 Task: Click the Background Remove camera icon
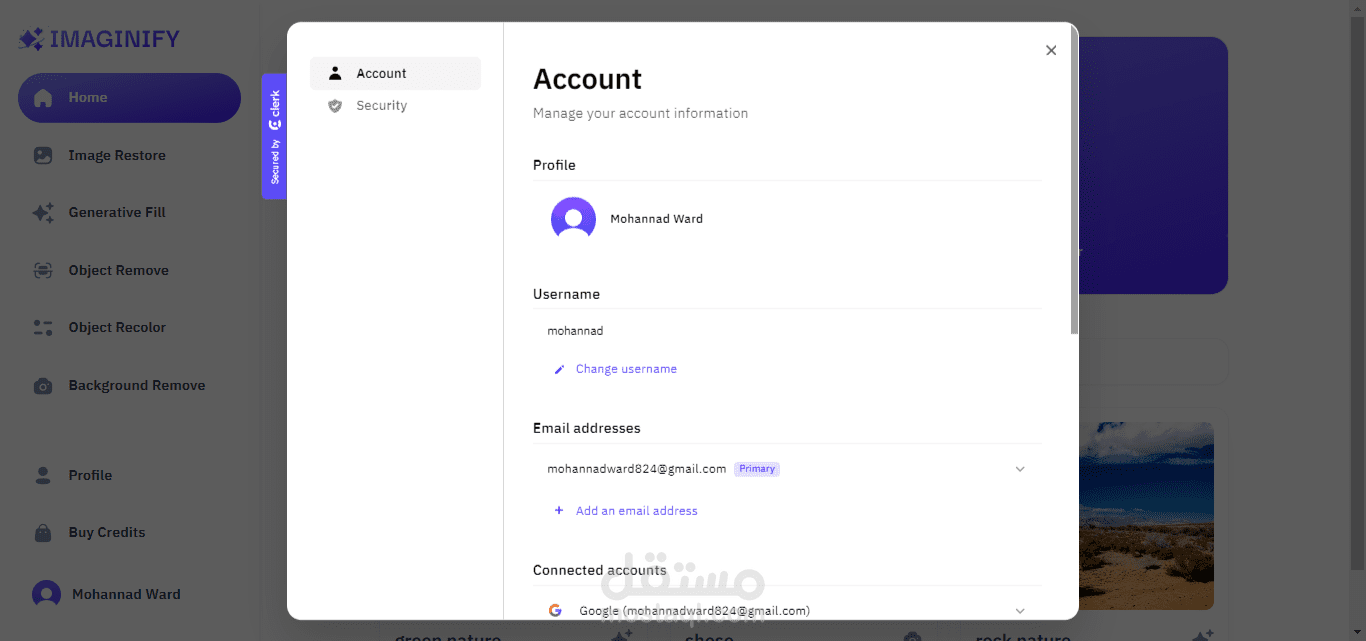pyautogui.click(x=43, y=386)
